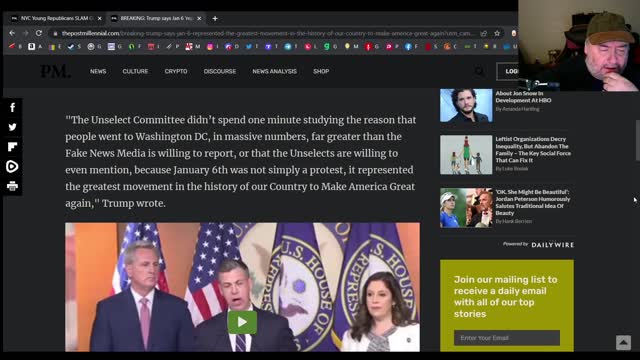Share article on Twitter

pyautogui.click(x=12, y=127)
